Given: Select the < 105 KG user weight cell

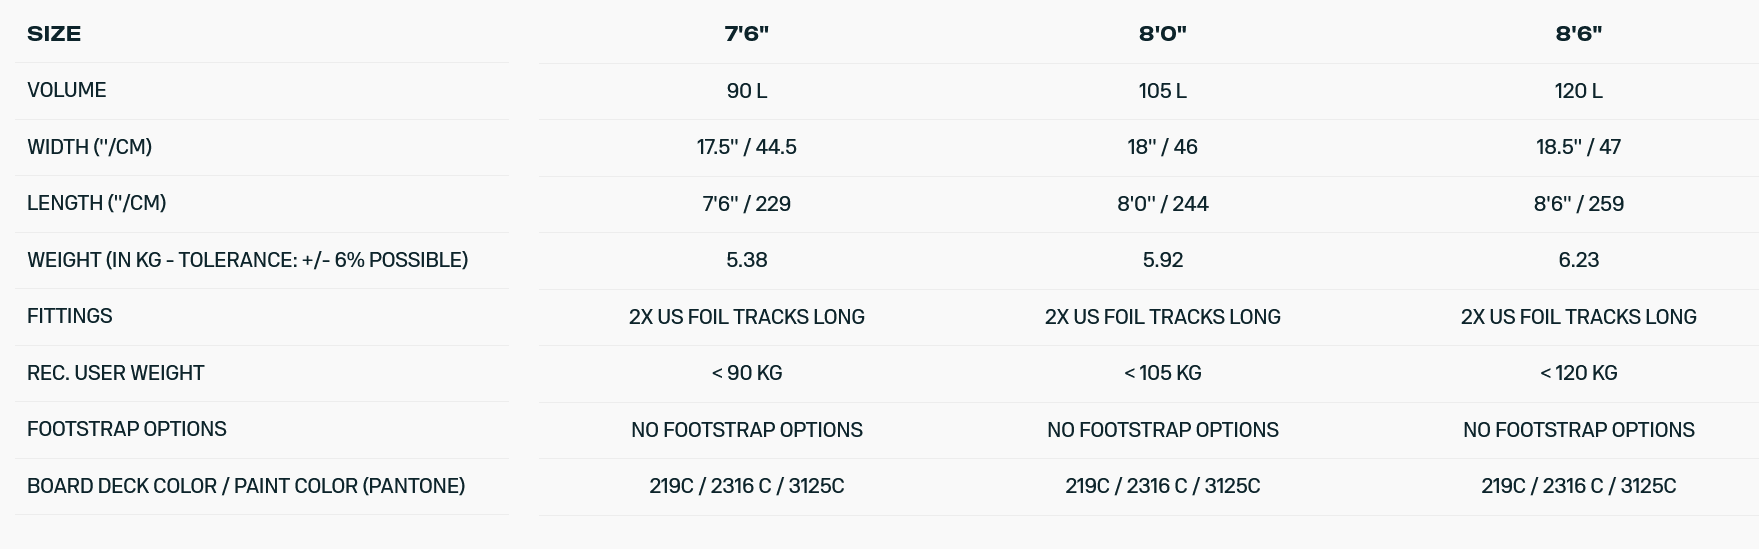Looking at the screenshot, I should 1162,373.
